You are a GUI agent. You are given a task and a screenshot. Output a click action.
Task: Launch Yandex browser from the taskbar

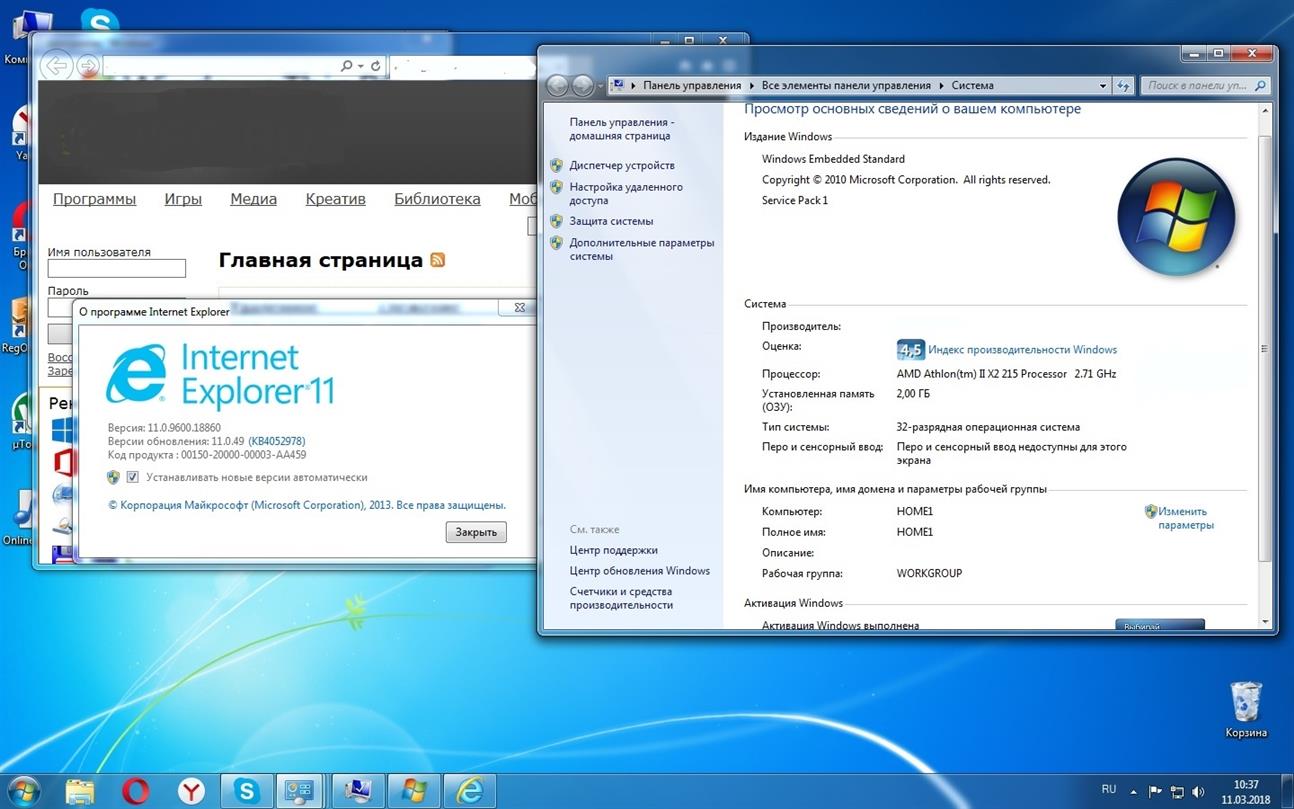[191, 791]
